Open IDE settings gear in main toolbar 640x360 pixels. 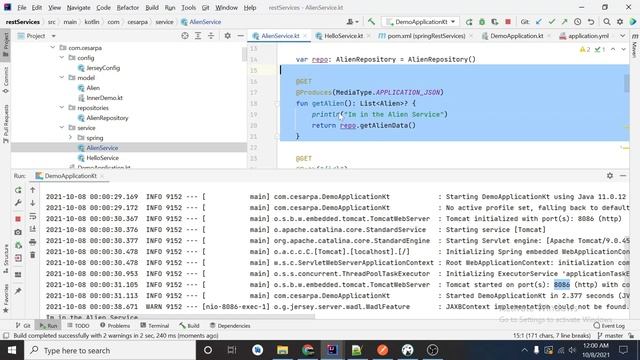pos(620,22)
